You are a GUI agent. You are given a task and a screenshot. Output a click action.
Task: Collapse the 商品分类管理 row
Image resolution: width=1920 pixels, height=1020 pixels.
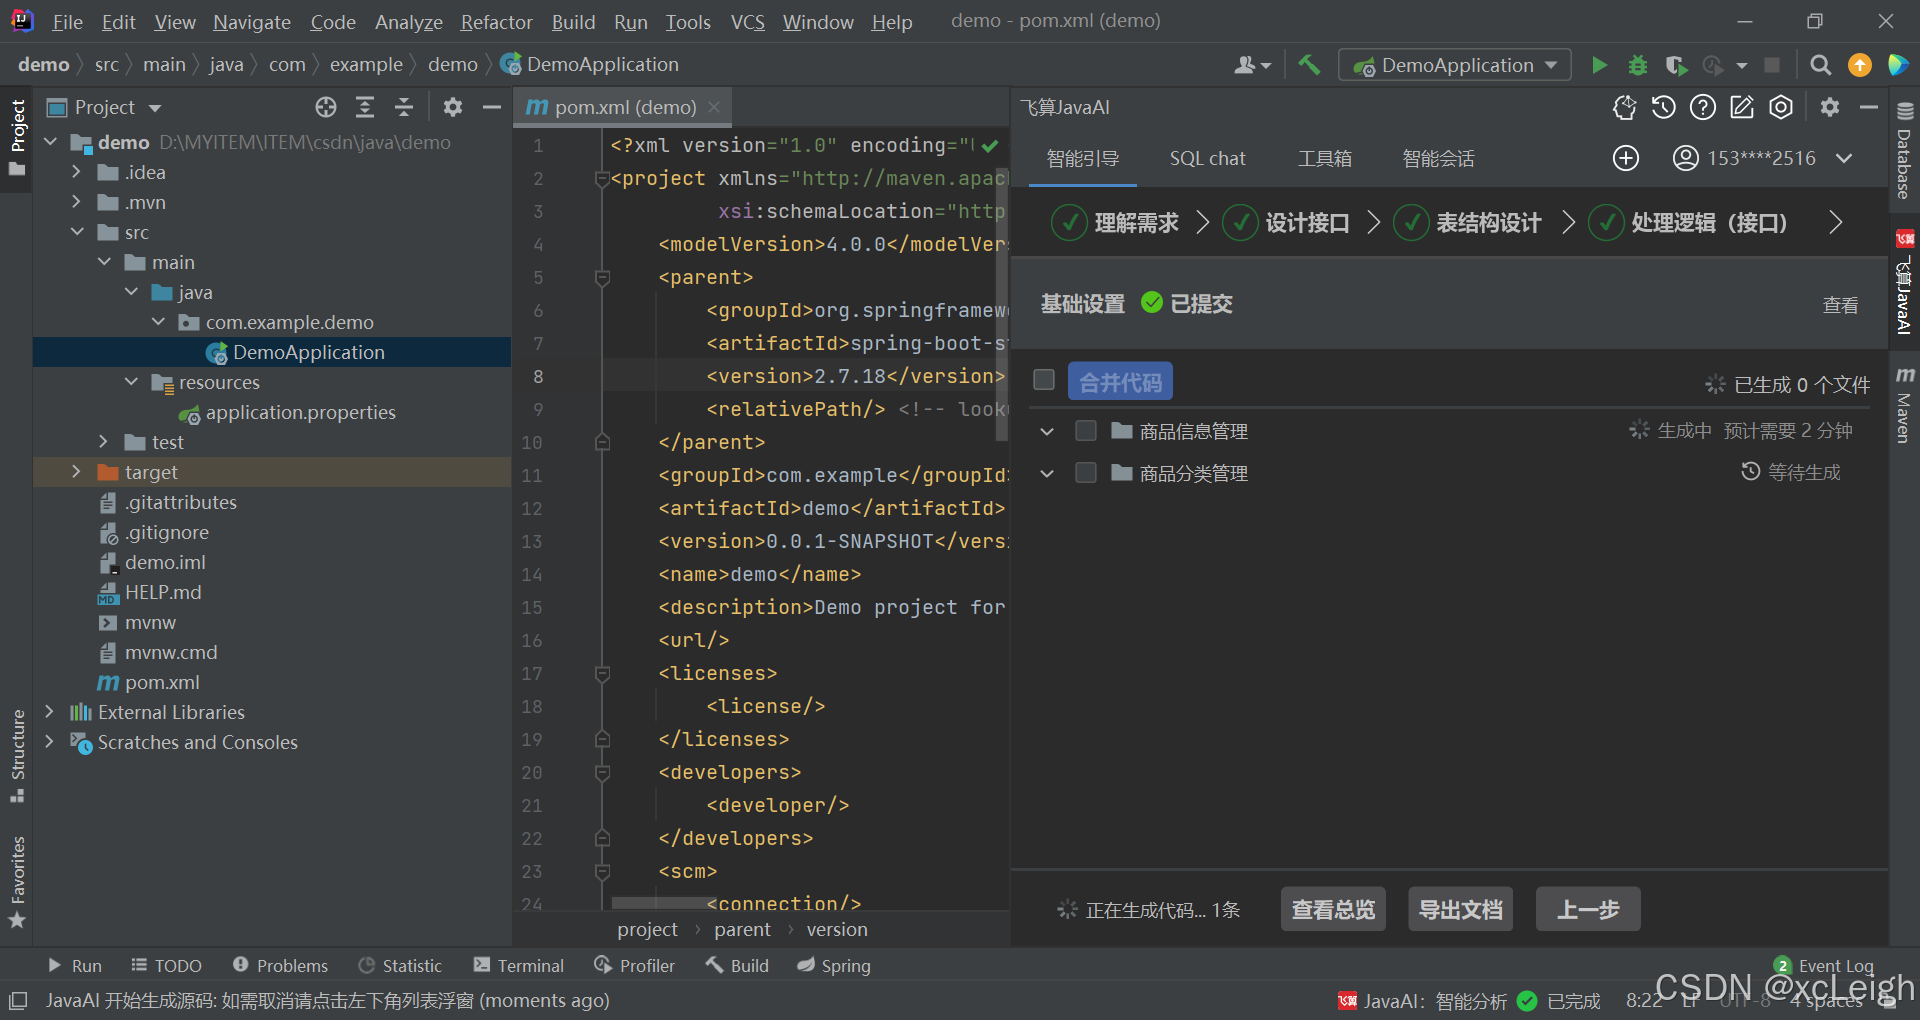coord(1047,473)
